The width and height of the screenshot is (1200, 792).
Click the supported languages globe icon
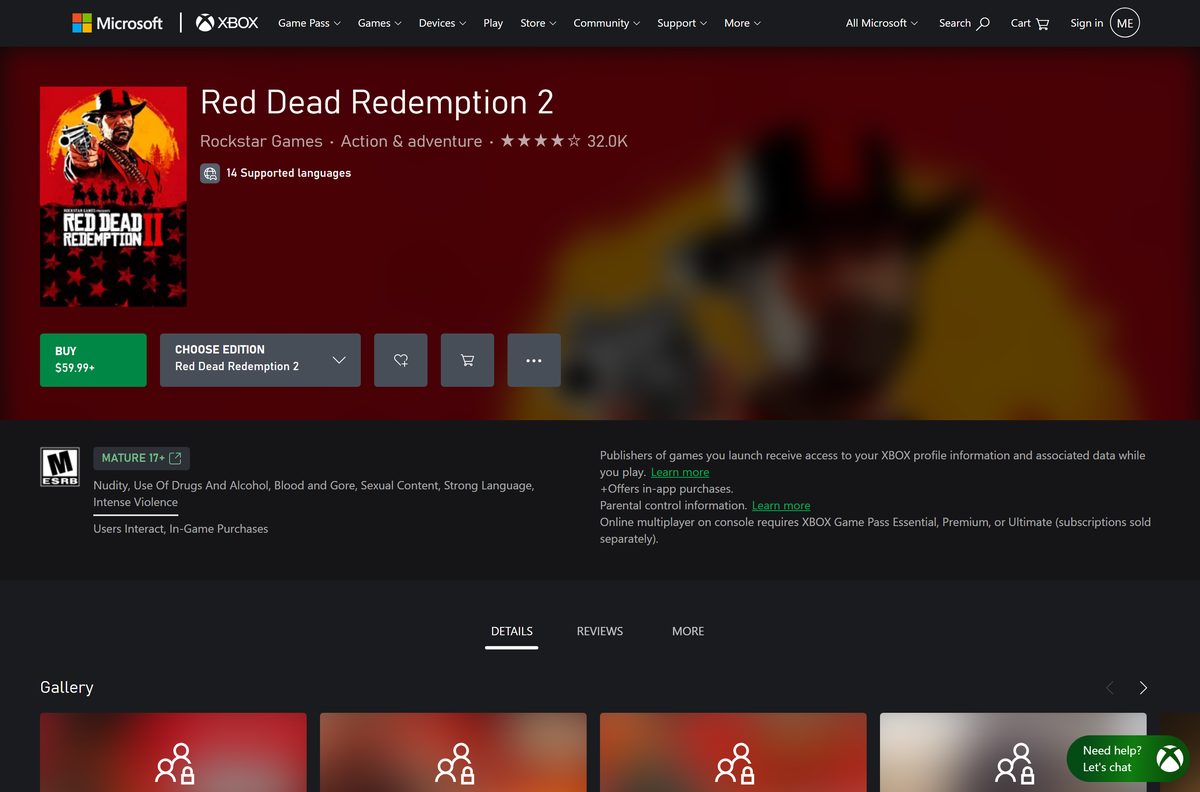click(x=210, y=173)
